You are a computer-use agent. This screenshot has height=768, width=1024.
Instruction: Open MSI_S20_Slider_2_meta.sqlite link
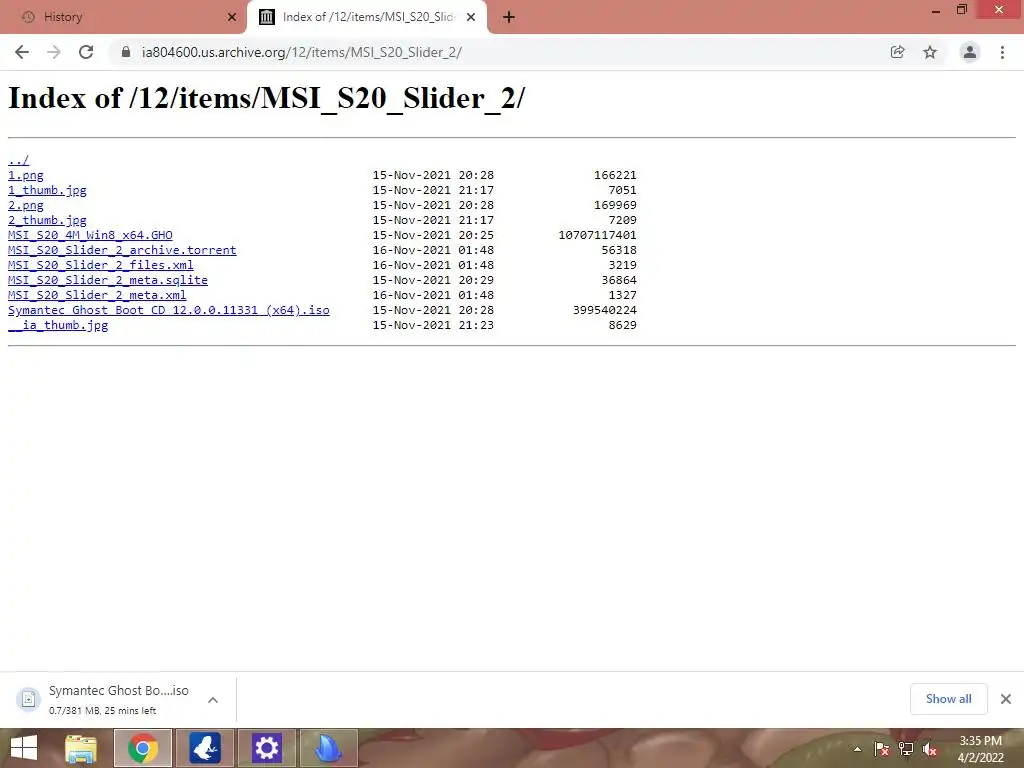click(x=108, y=280)
